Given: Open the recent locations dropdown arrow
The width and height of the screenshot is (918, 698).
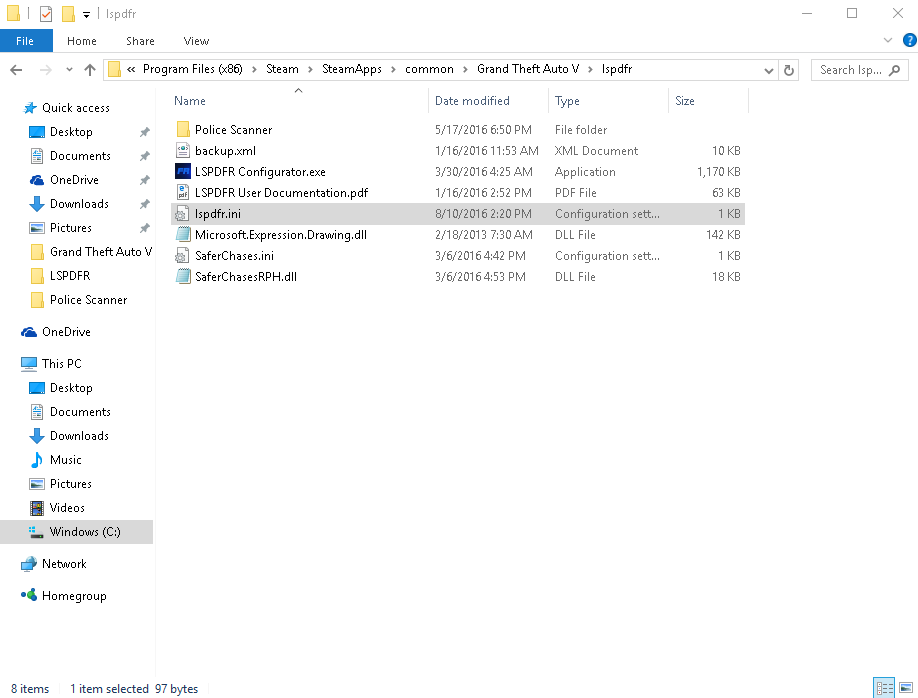Looking at the screenshot, I should tap(69, 70).
